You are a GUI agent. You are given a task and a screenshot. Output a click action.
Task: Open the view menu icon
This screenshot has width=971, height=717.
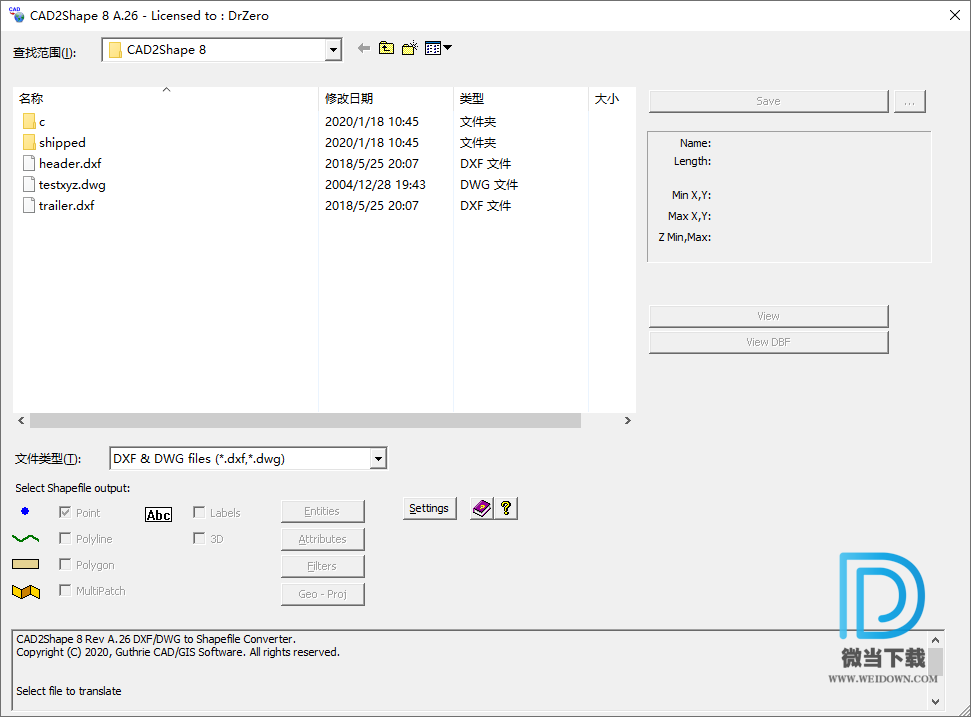(x=438, y=48)
